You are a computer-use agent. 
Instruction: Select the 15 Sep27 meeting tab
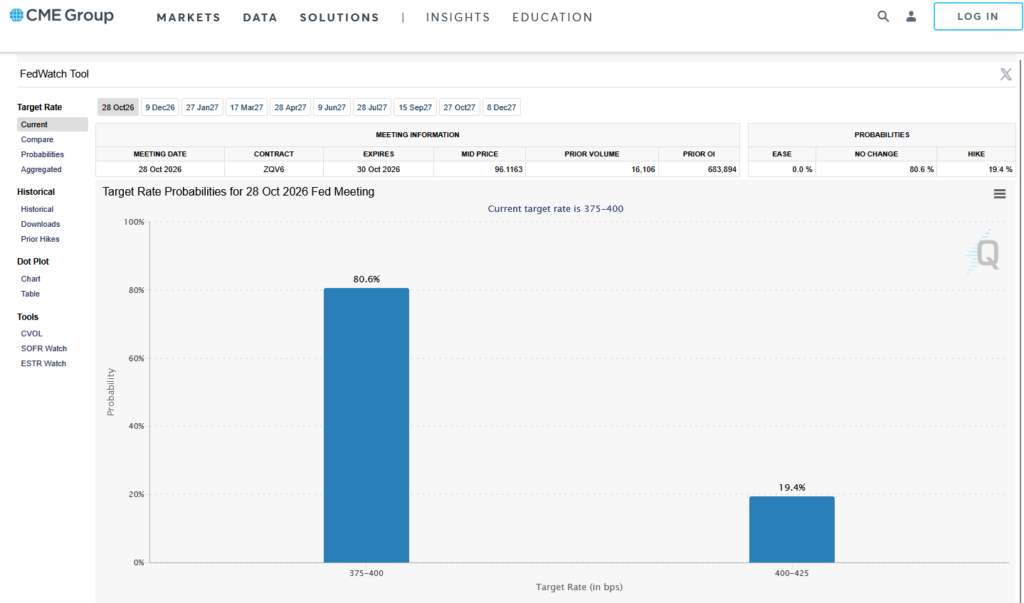415,107
